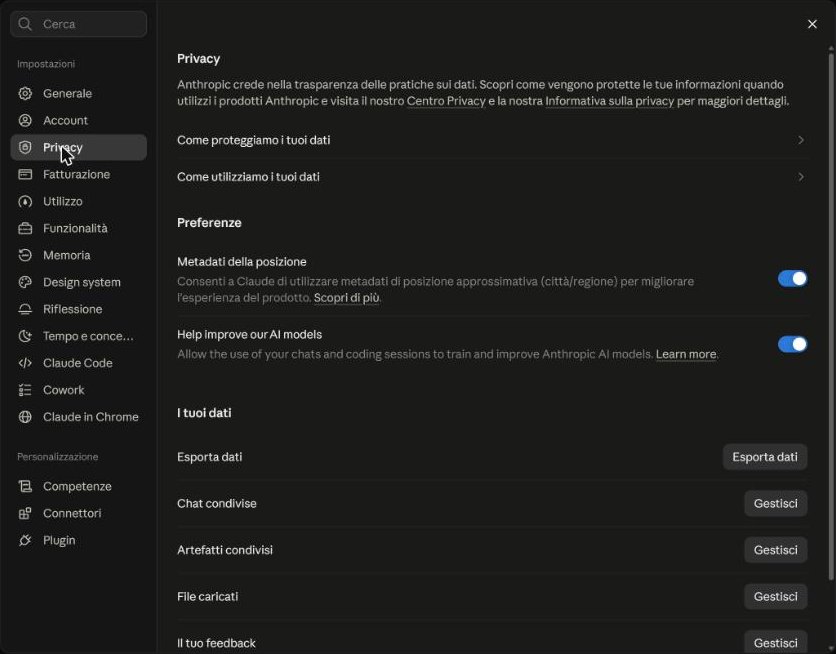This screenshot has height=654, width=836.
Task: Click the Claude in Chrome globe icon
Action: pos(25,417)
